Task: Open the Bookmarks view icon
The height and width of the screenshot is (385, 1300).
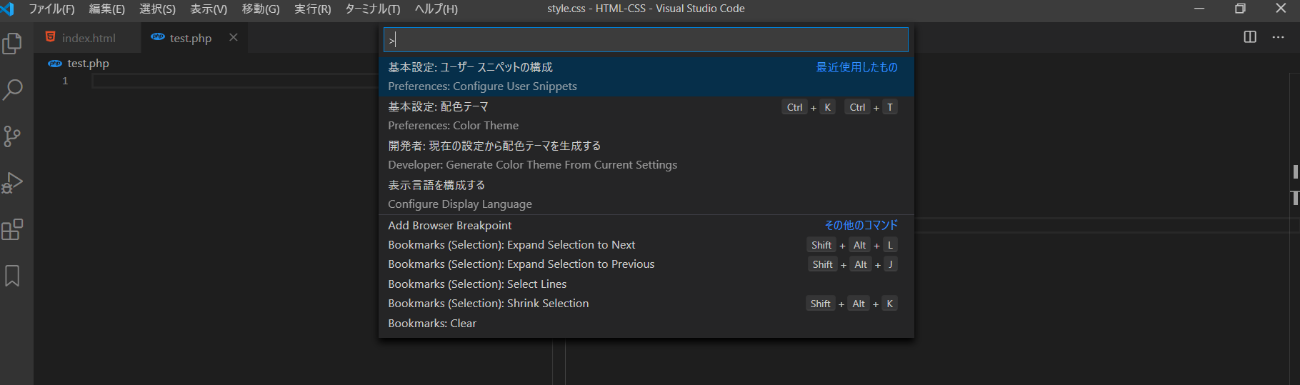Action: click(x=13, y=275)
